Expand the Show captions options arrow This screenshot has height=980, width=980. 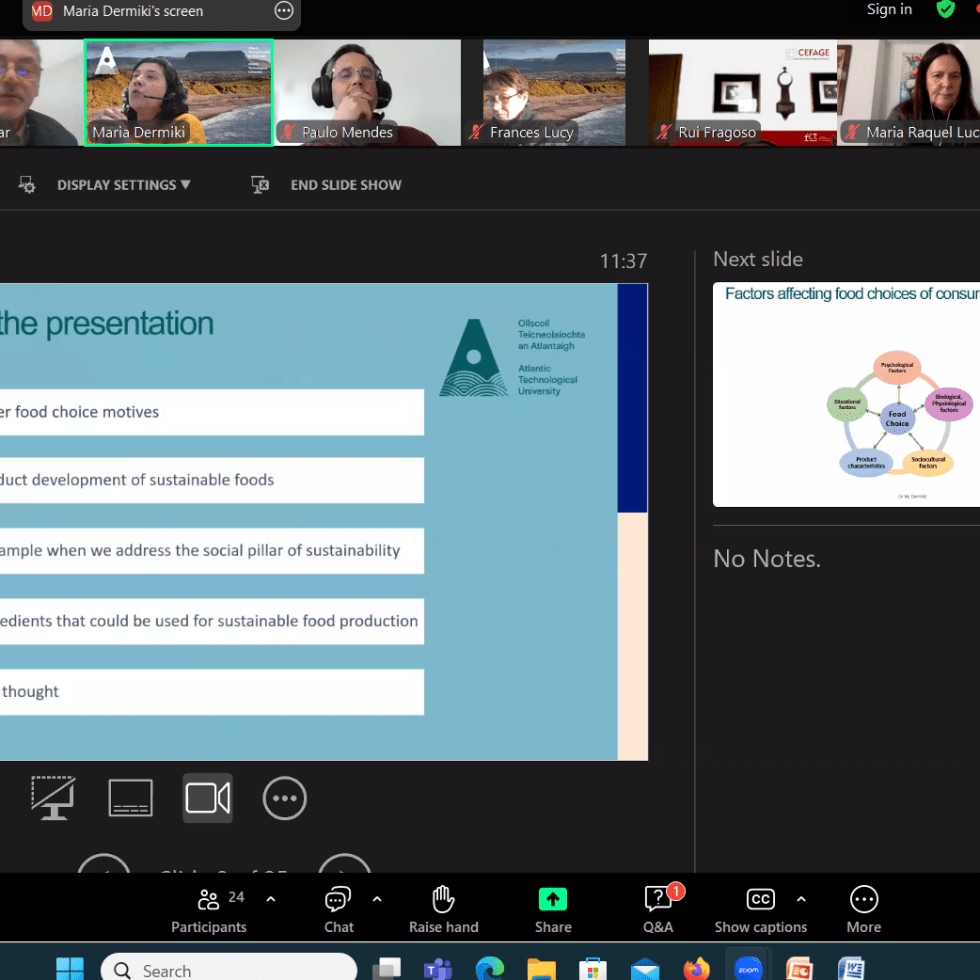[801, 899]
